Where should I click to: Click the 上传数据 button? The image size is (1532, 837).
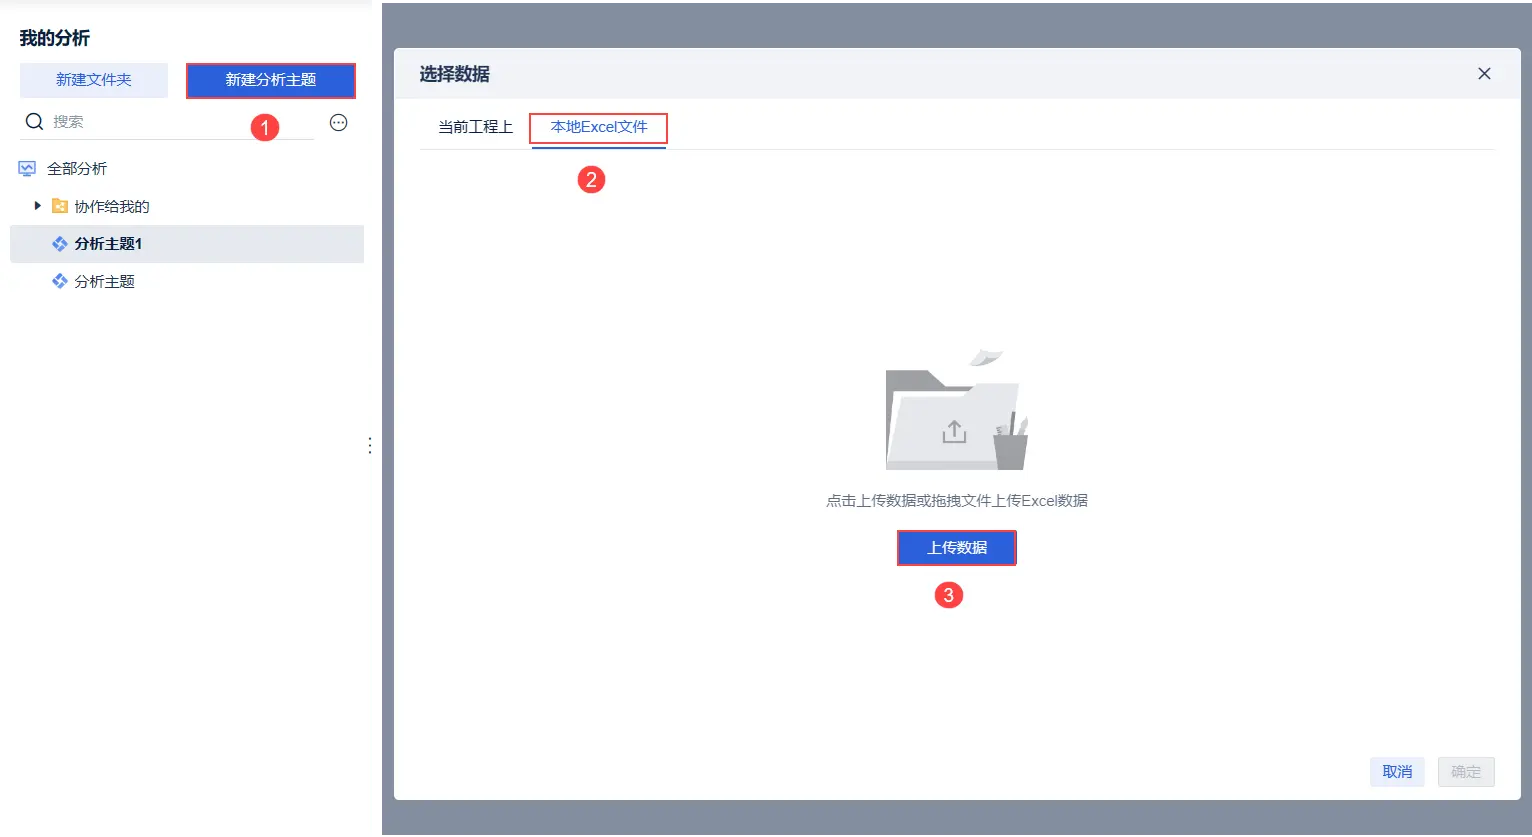pyautogui.click(x=957, y=548)
